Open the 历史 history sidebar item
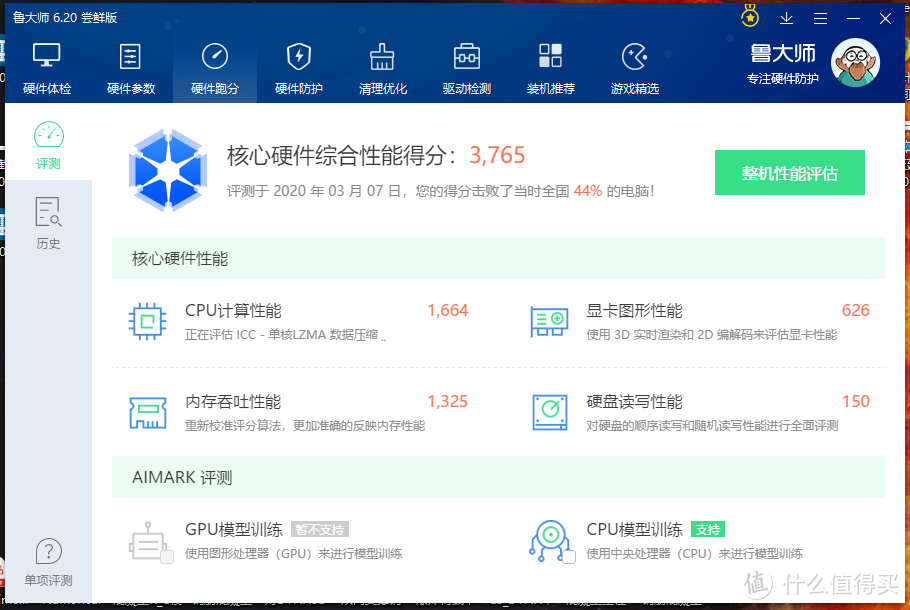The image size is (910, 610). 48,224
